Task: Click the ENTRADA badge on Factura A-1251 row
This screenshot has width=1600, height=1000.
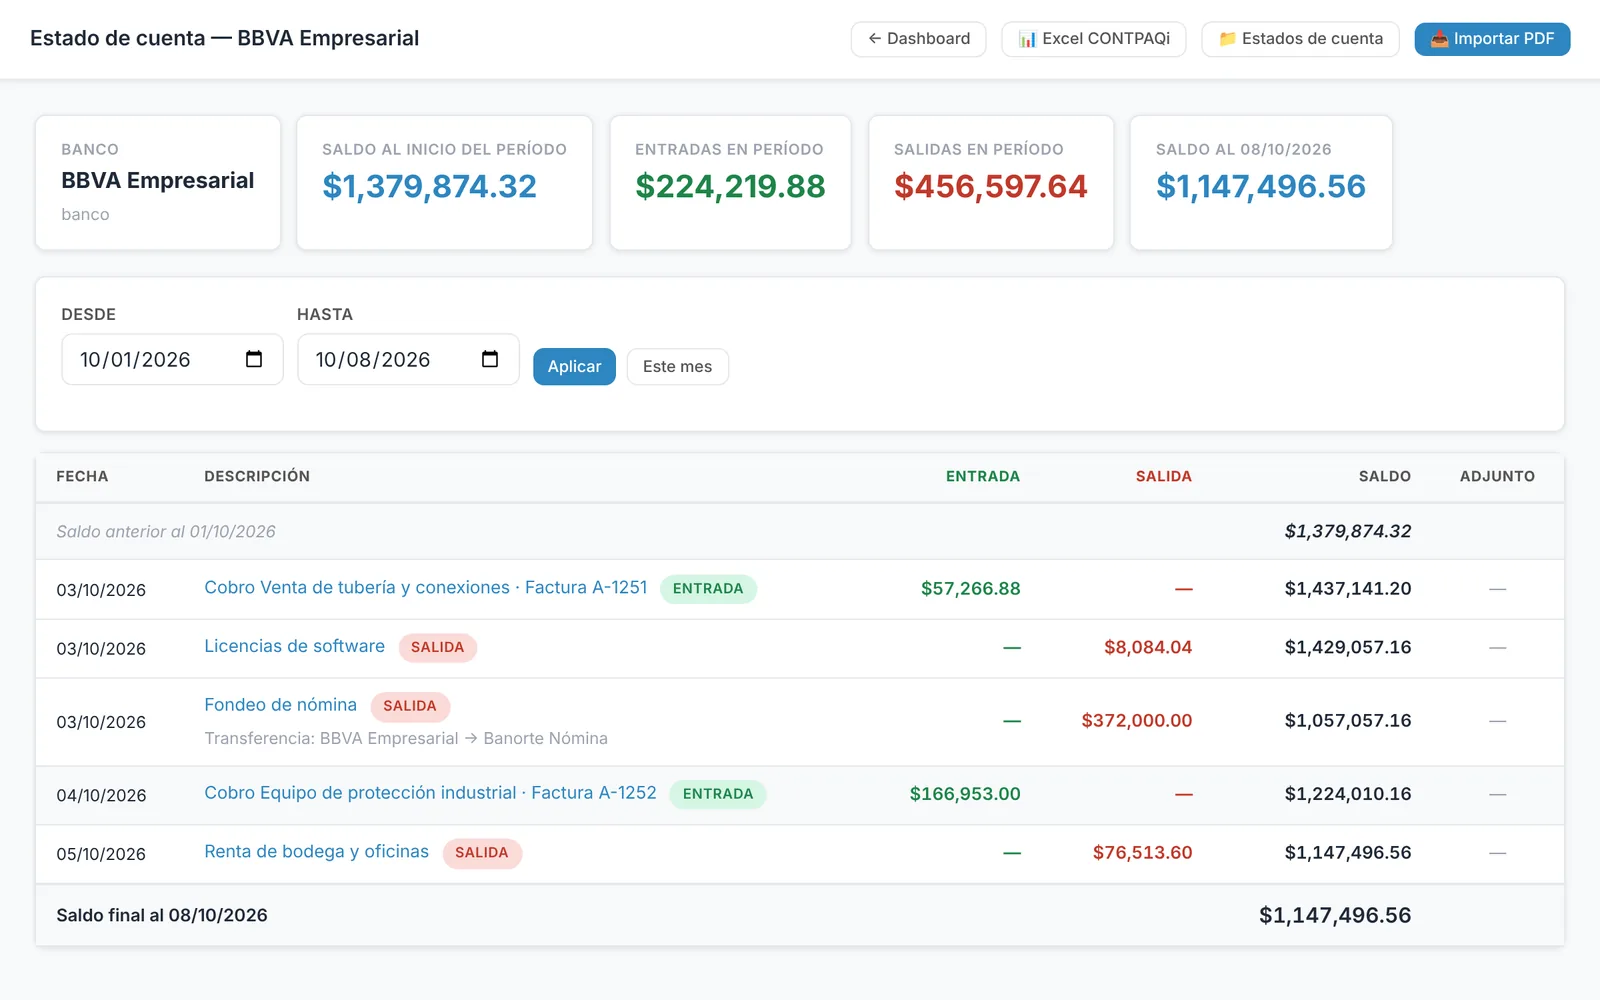Action: 708,589
